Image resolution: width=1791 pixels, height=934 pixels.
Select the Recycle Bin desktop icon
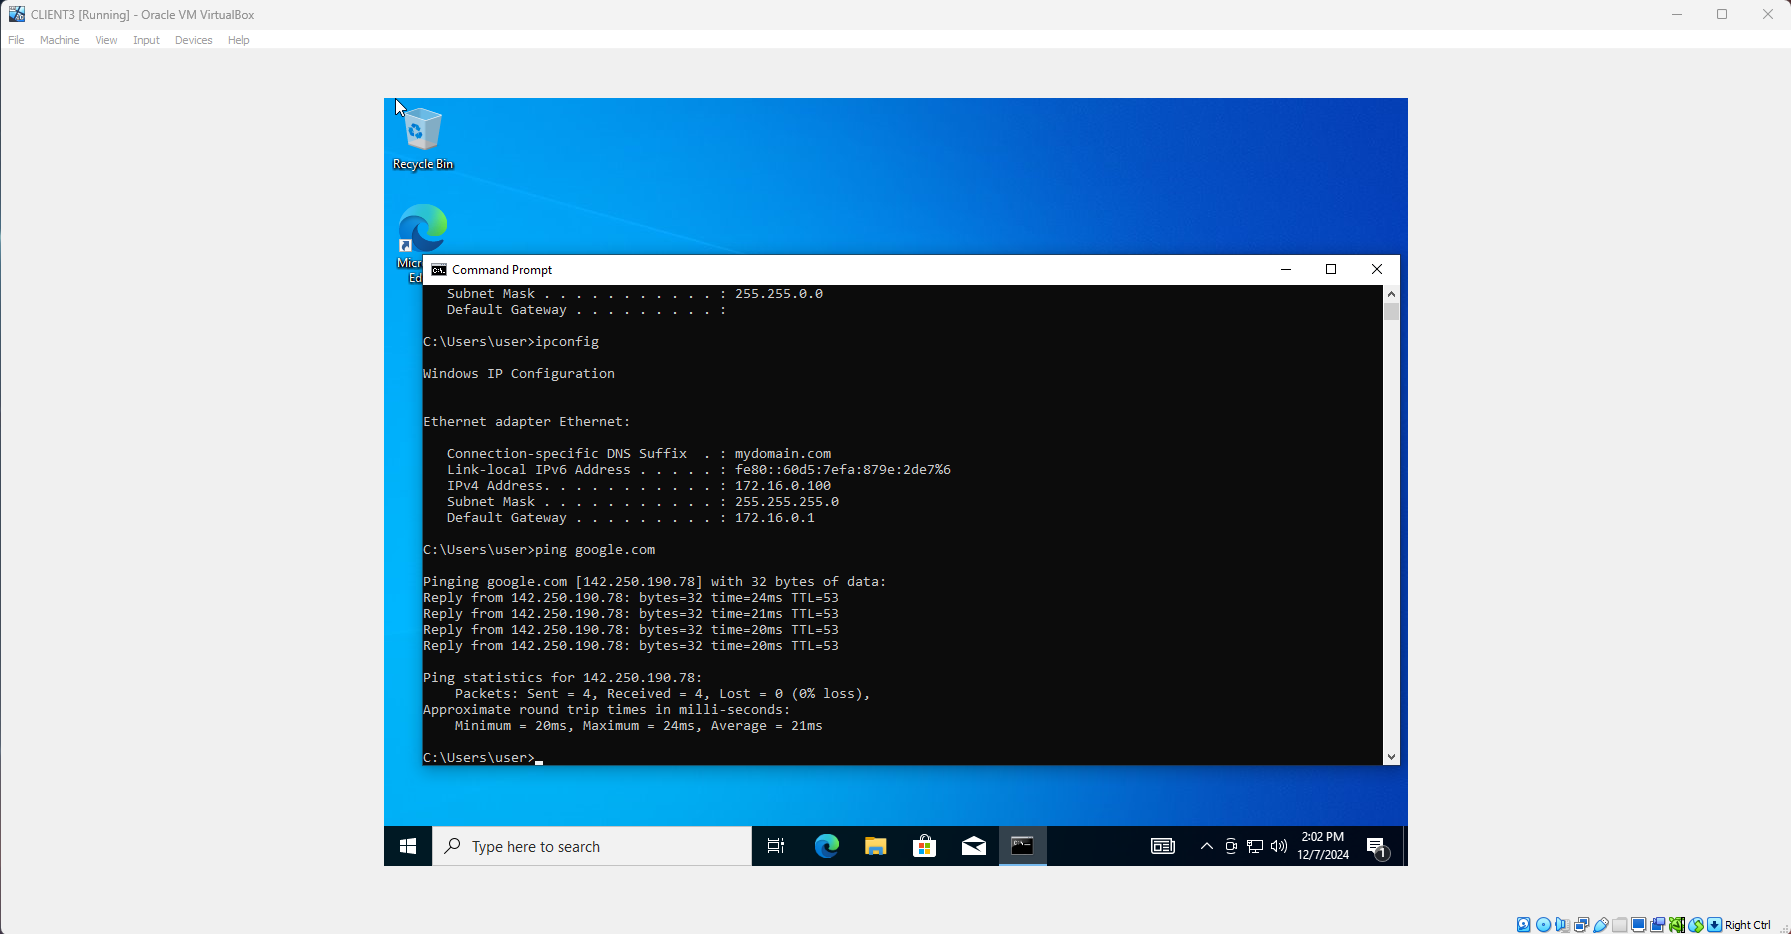click(422, 138)
